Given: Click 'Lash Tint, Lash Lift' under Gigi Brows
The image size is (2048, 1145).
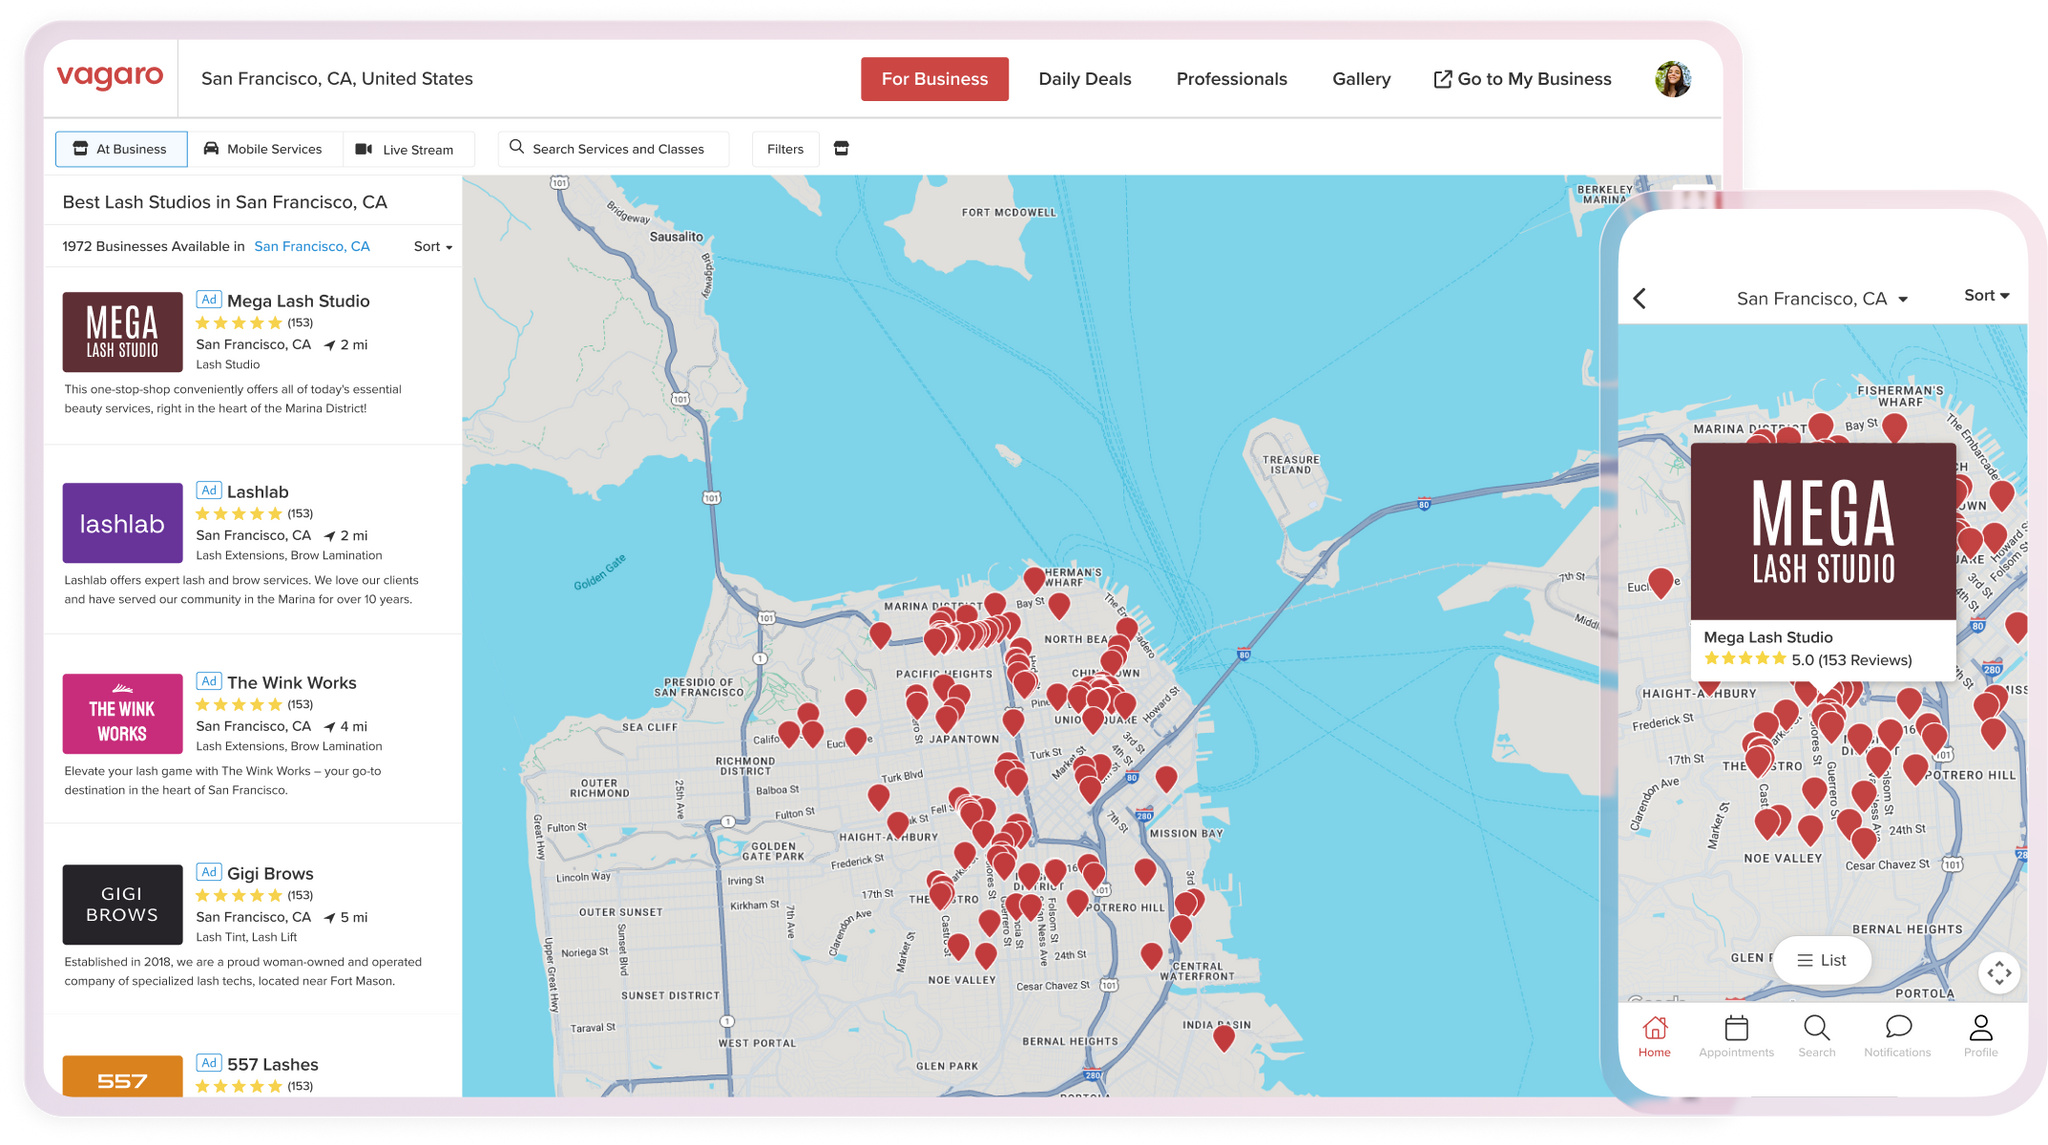Looking at the screenshot, I should 246,937.
